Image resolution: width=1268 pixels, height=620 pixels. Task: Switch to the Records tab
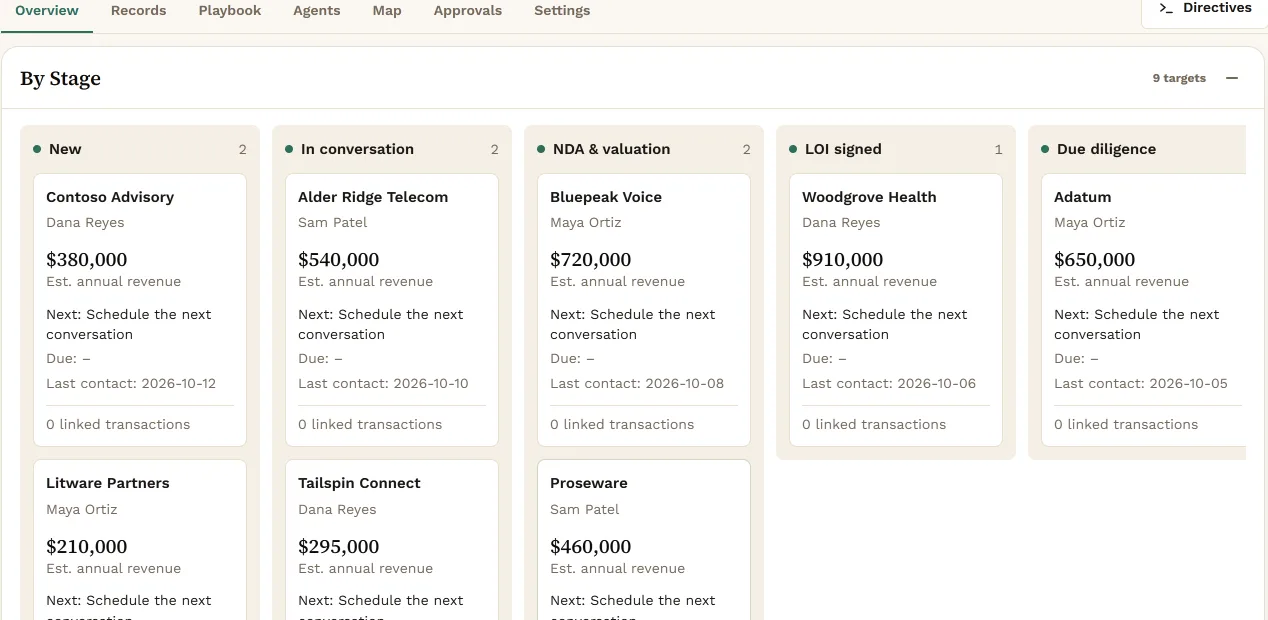[139, 11]
